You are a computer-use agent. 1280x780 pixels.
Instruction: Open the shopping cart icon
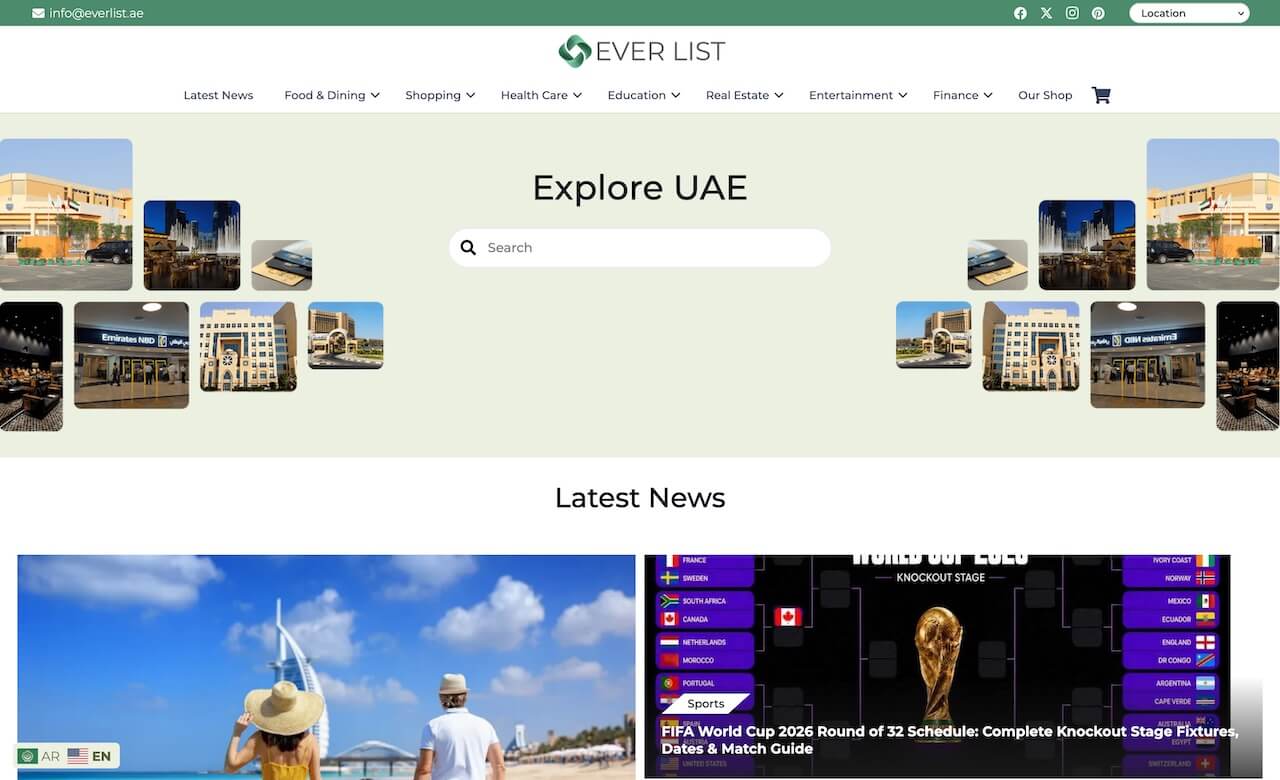click(1101, 95)
